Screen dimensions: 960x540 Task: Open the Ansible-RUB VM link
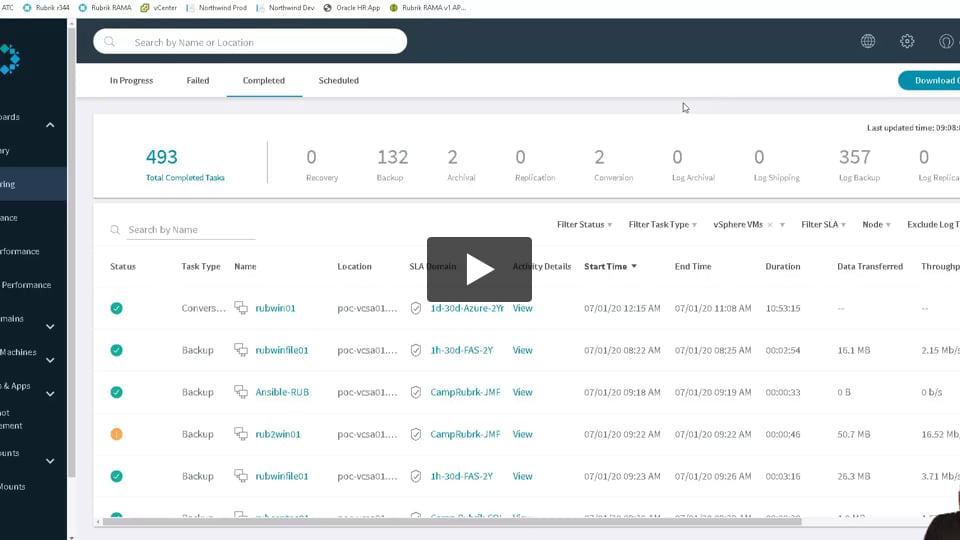pos(282,392)
